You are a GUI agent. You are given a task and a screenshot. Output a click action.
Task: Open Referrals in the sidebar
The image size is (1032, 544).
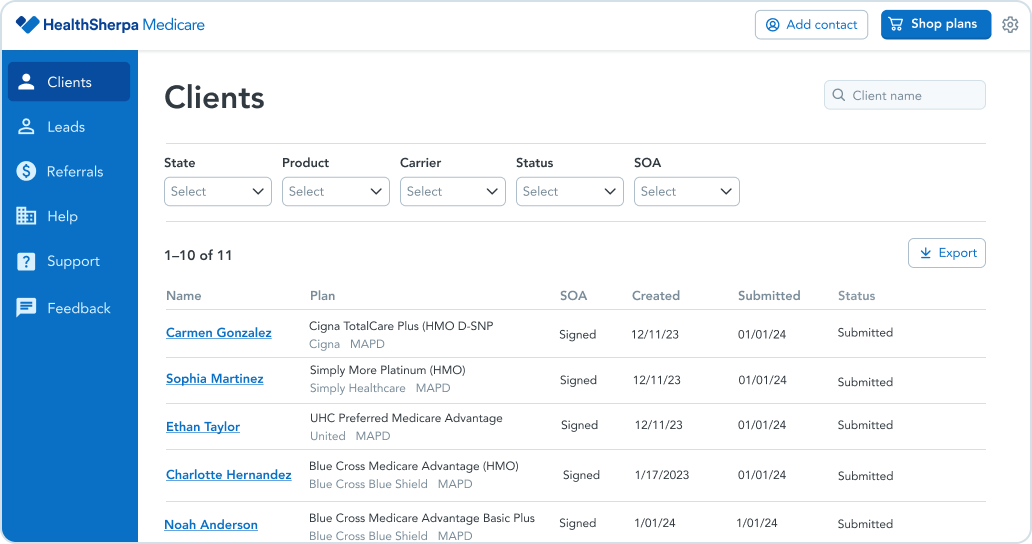pyautogui.click(x=75, y=171)
